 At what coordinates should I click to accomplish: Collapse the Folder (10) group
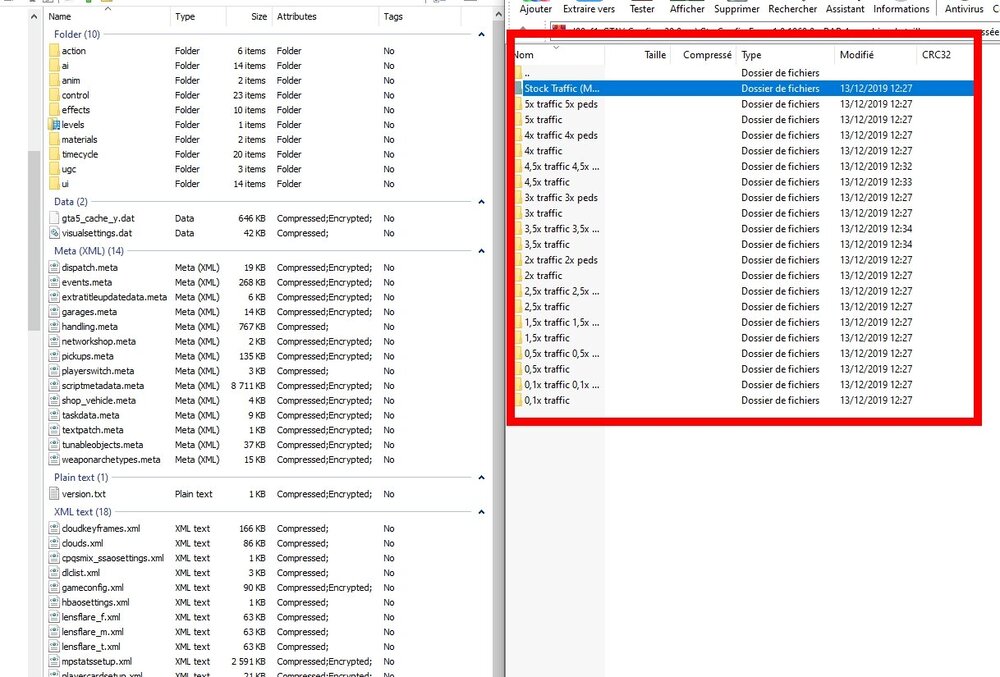pyautogui.click(x=482, y=34)
